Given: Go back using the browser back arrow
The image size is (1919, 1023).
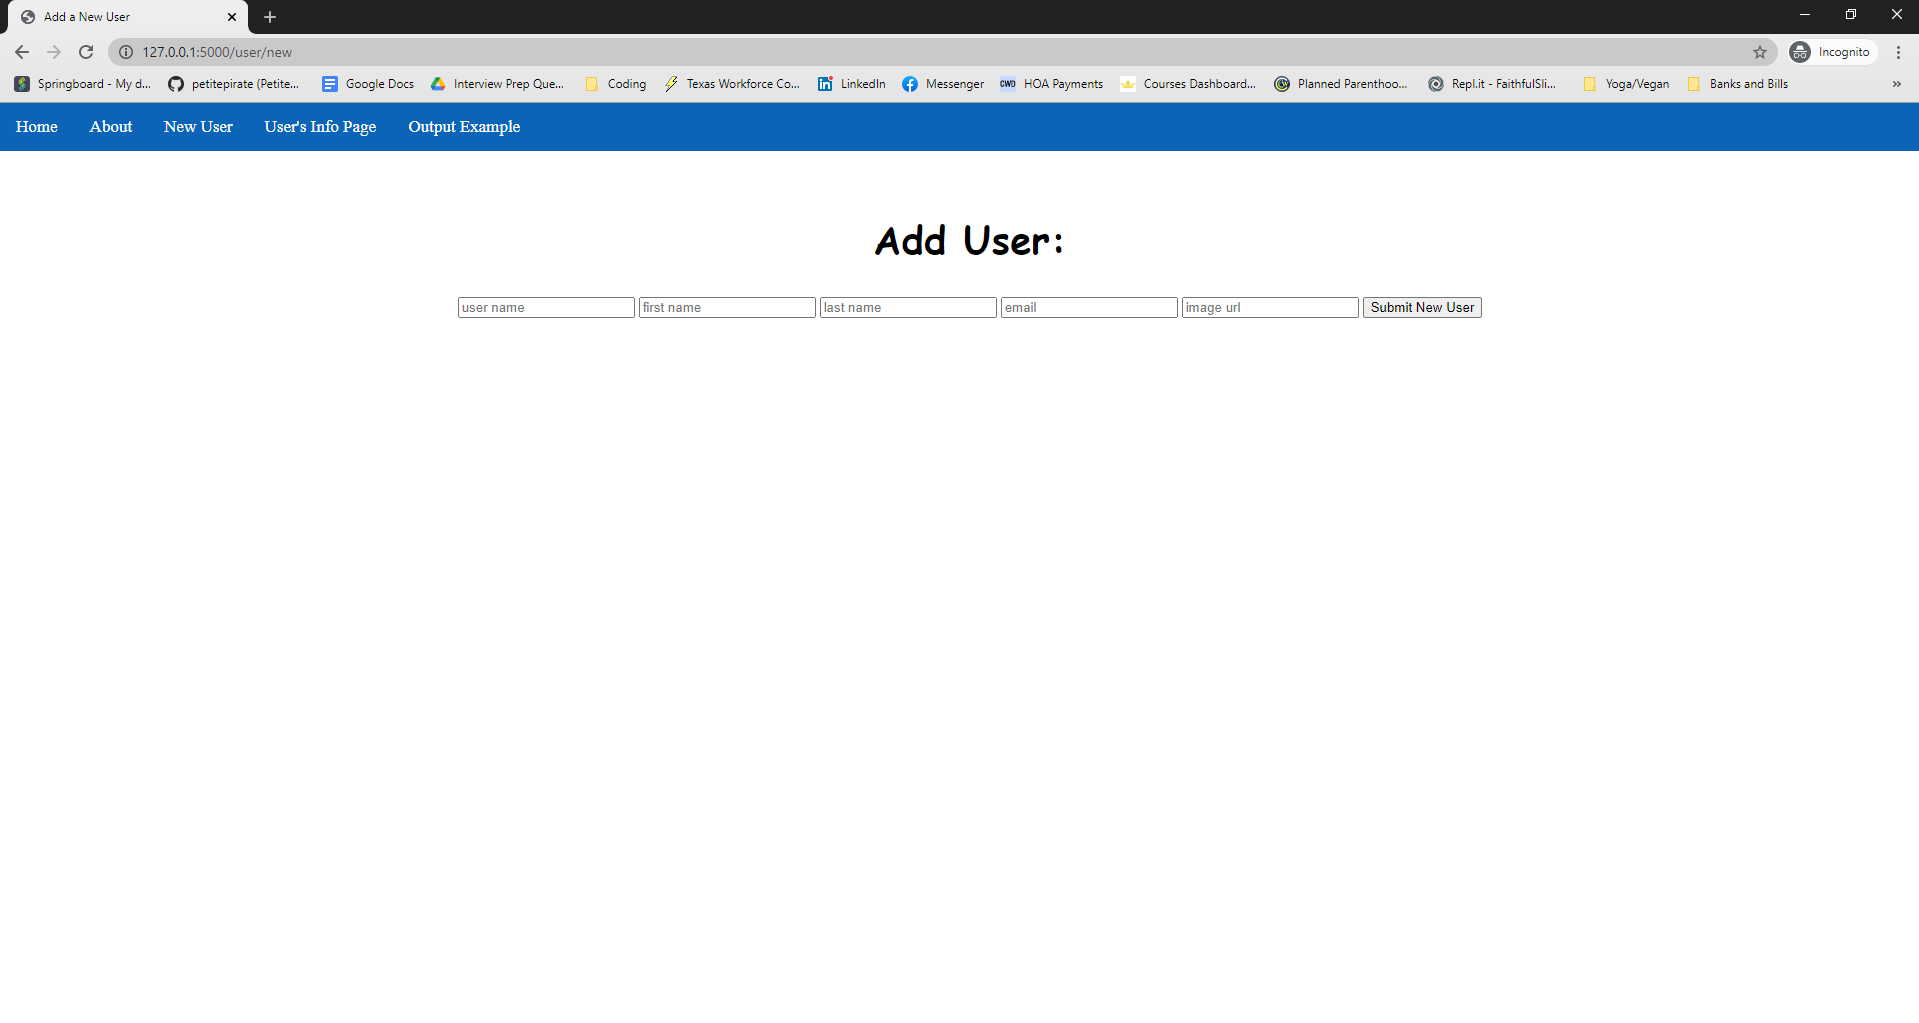Looking at the screenshot, I should click(x=22, y=52).
